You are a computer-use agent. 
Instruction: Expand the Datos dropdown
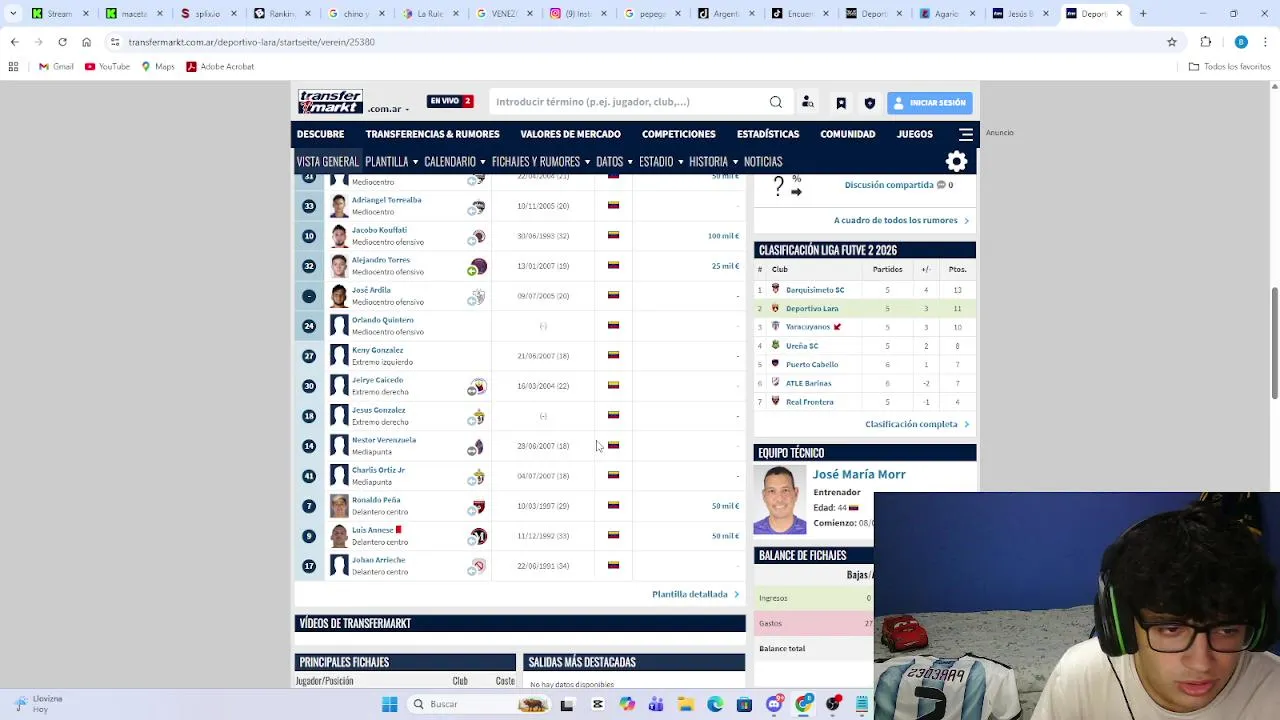click(x=614, y=161)
